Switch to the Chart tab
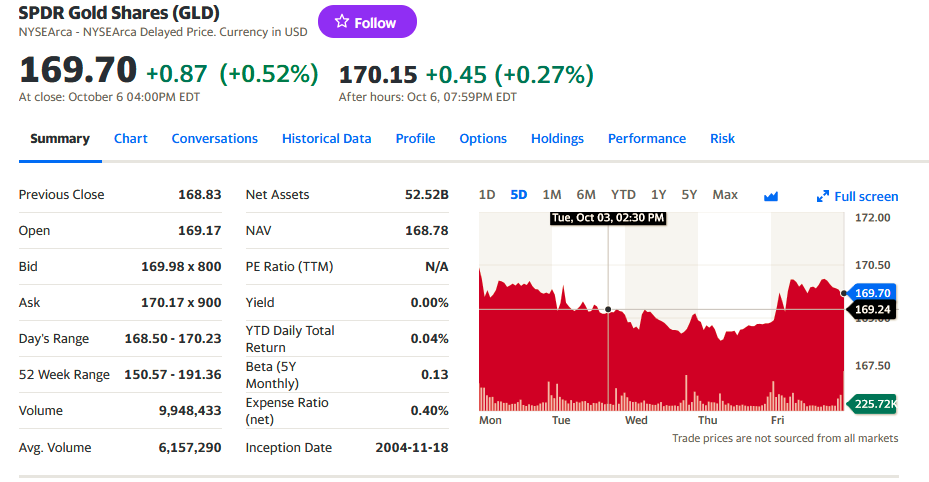The width and height of the screenshot is (929, 482). coord(130,139)
